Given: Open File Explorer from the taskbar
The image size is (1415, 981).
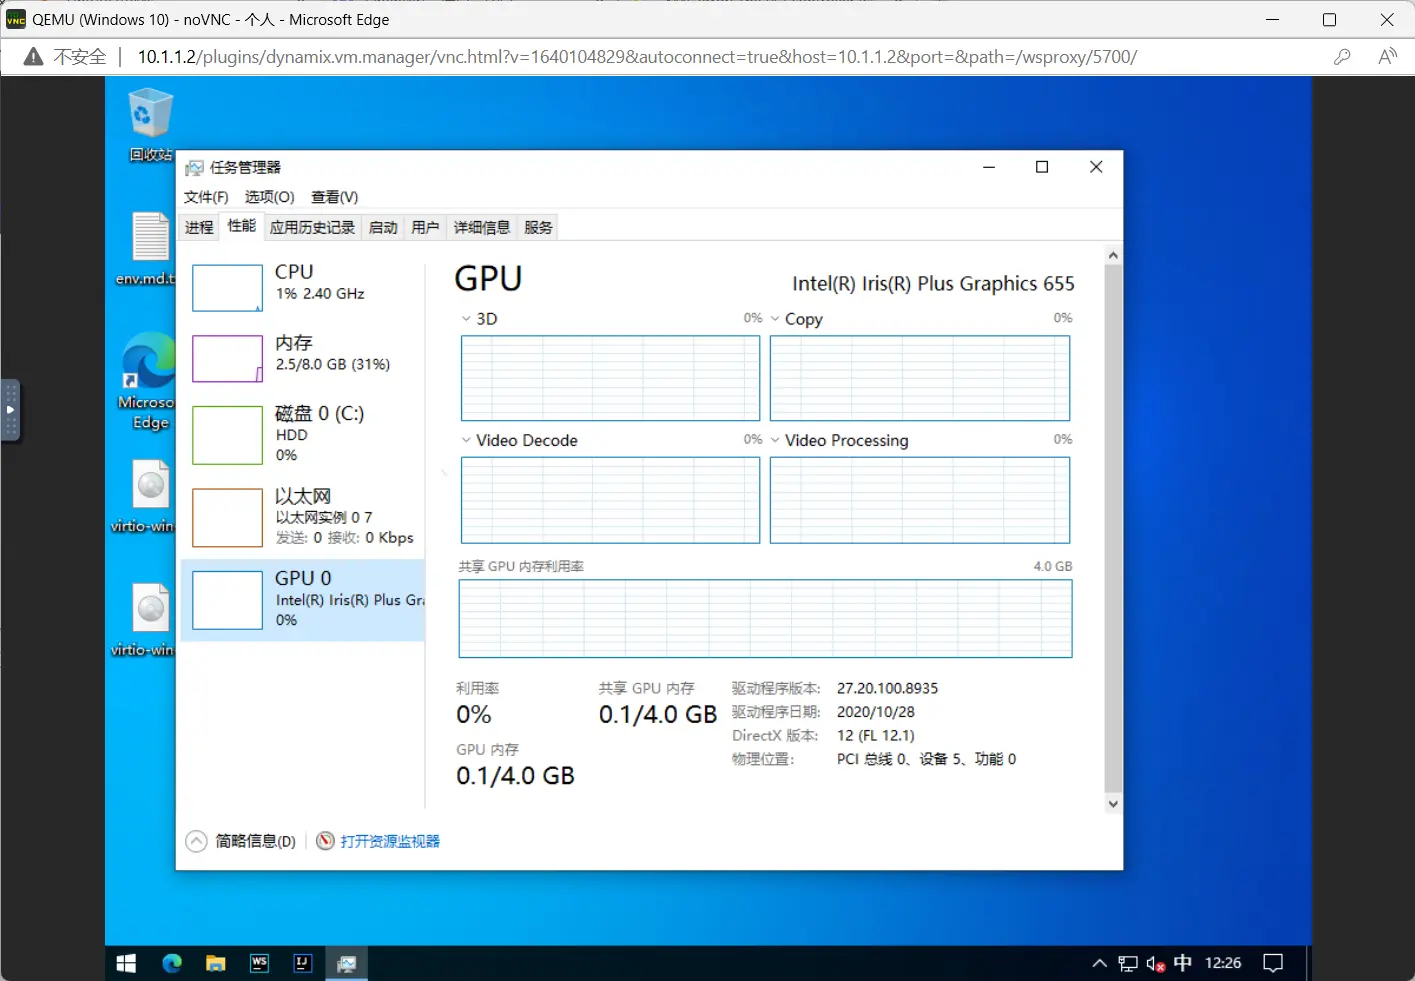Looking at the screenshot, I should click(215, 963).
